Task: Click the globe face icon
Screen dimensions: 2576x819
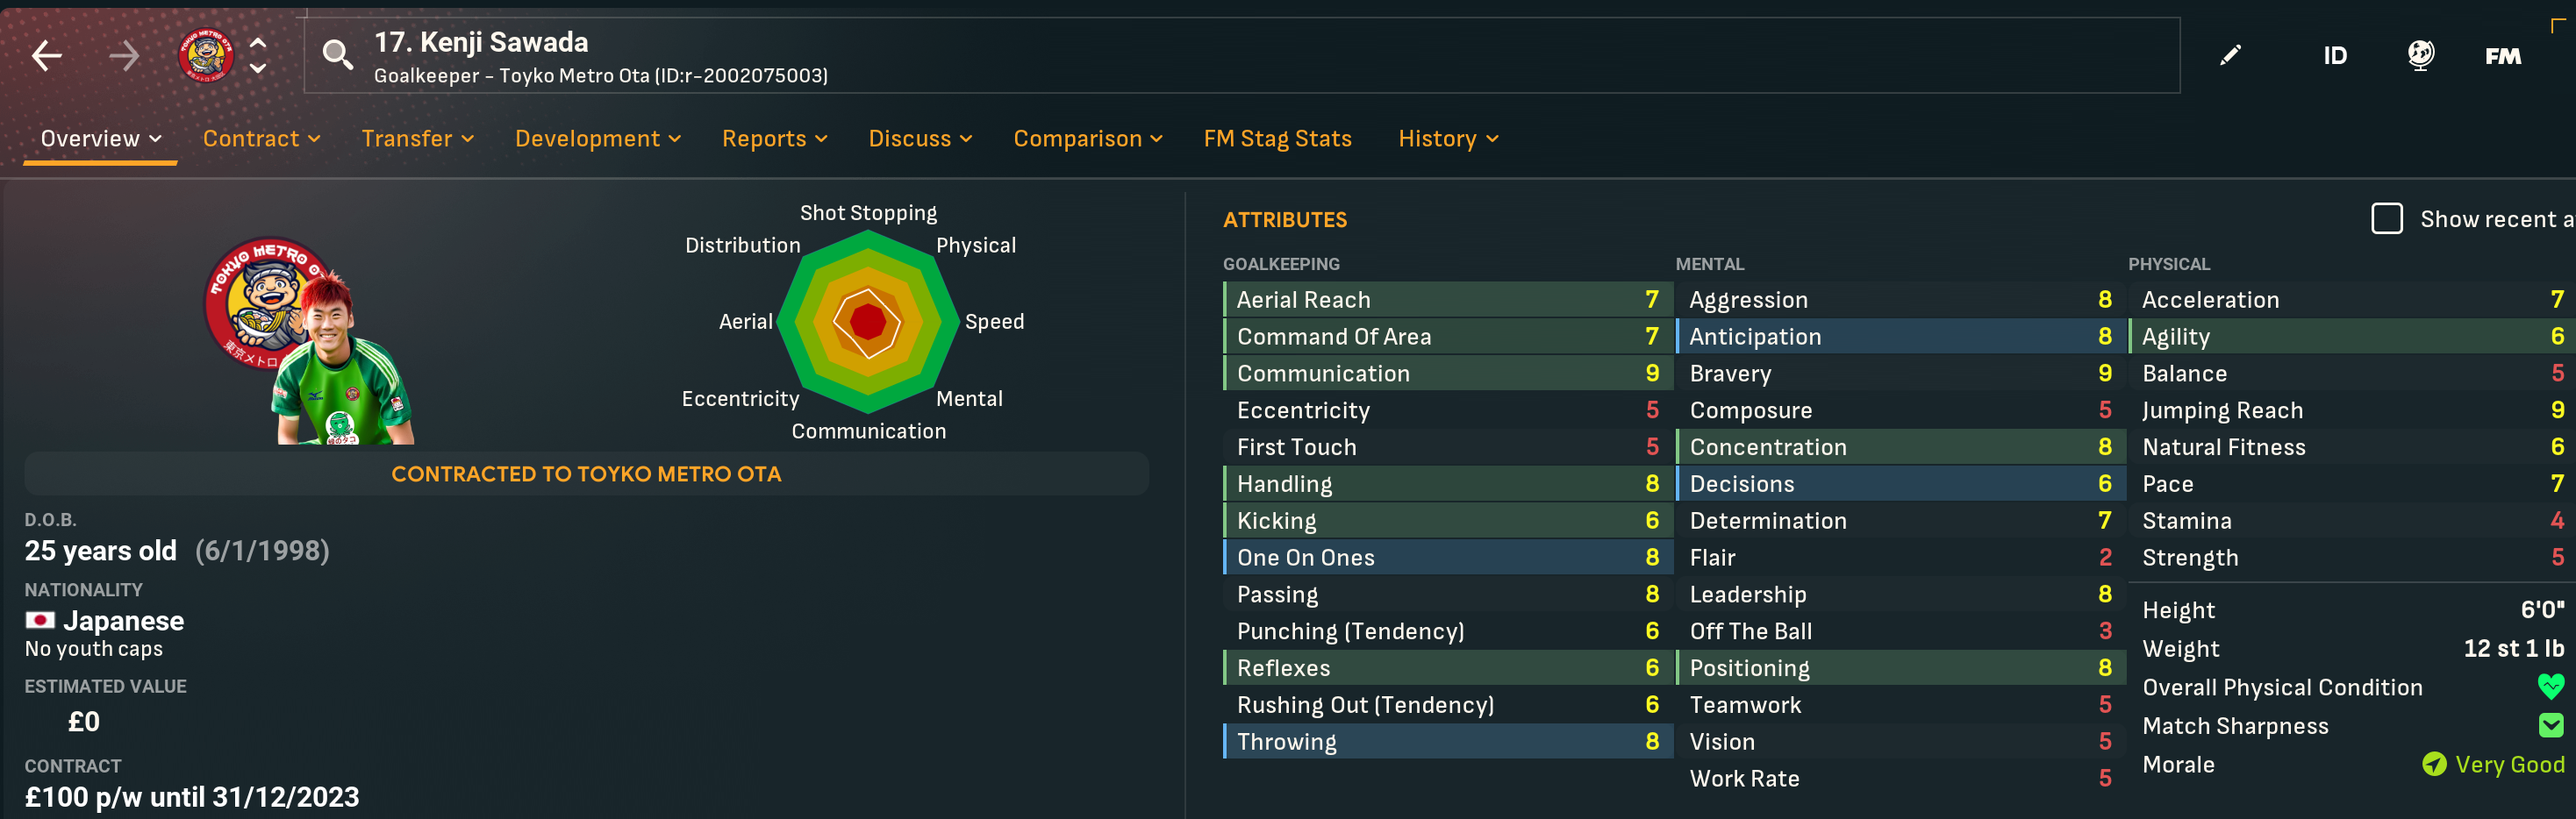Action: [x=2420, y=56]
